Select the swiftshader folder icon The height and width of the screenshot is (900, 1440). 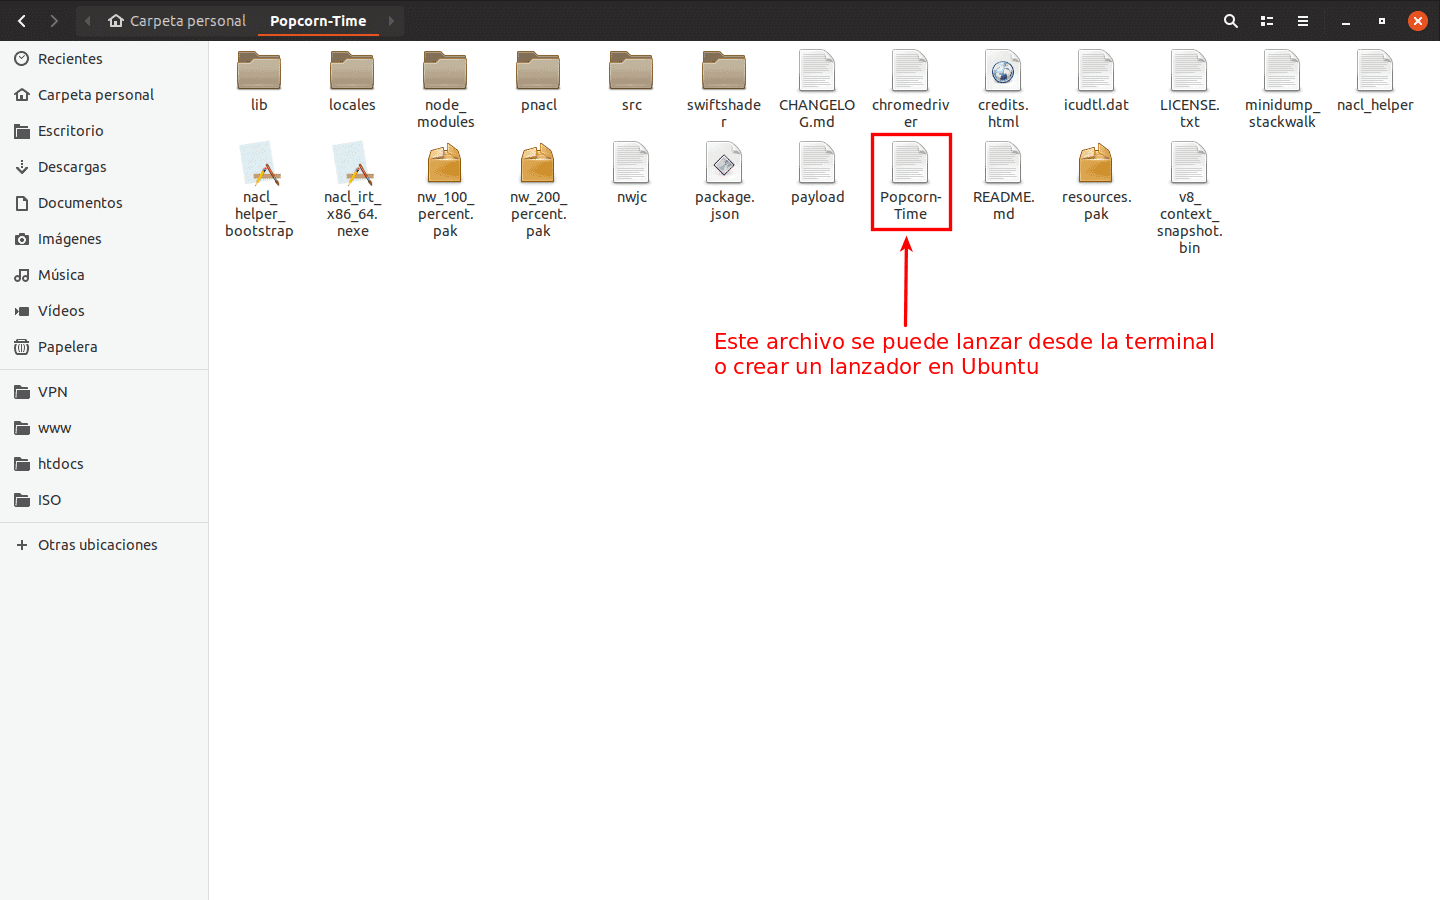pos(724,71)
